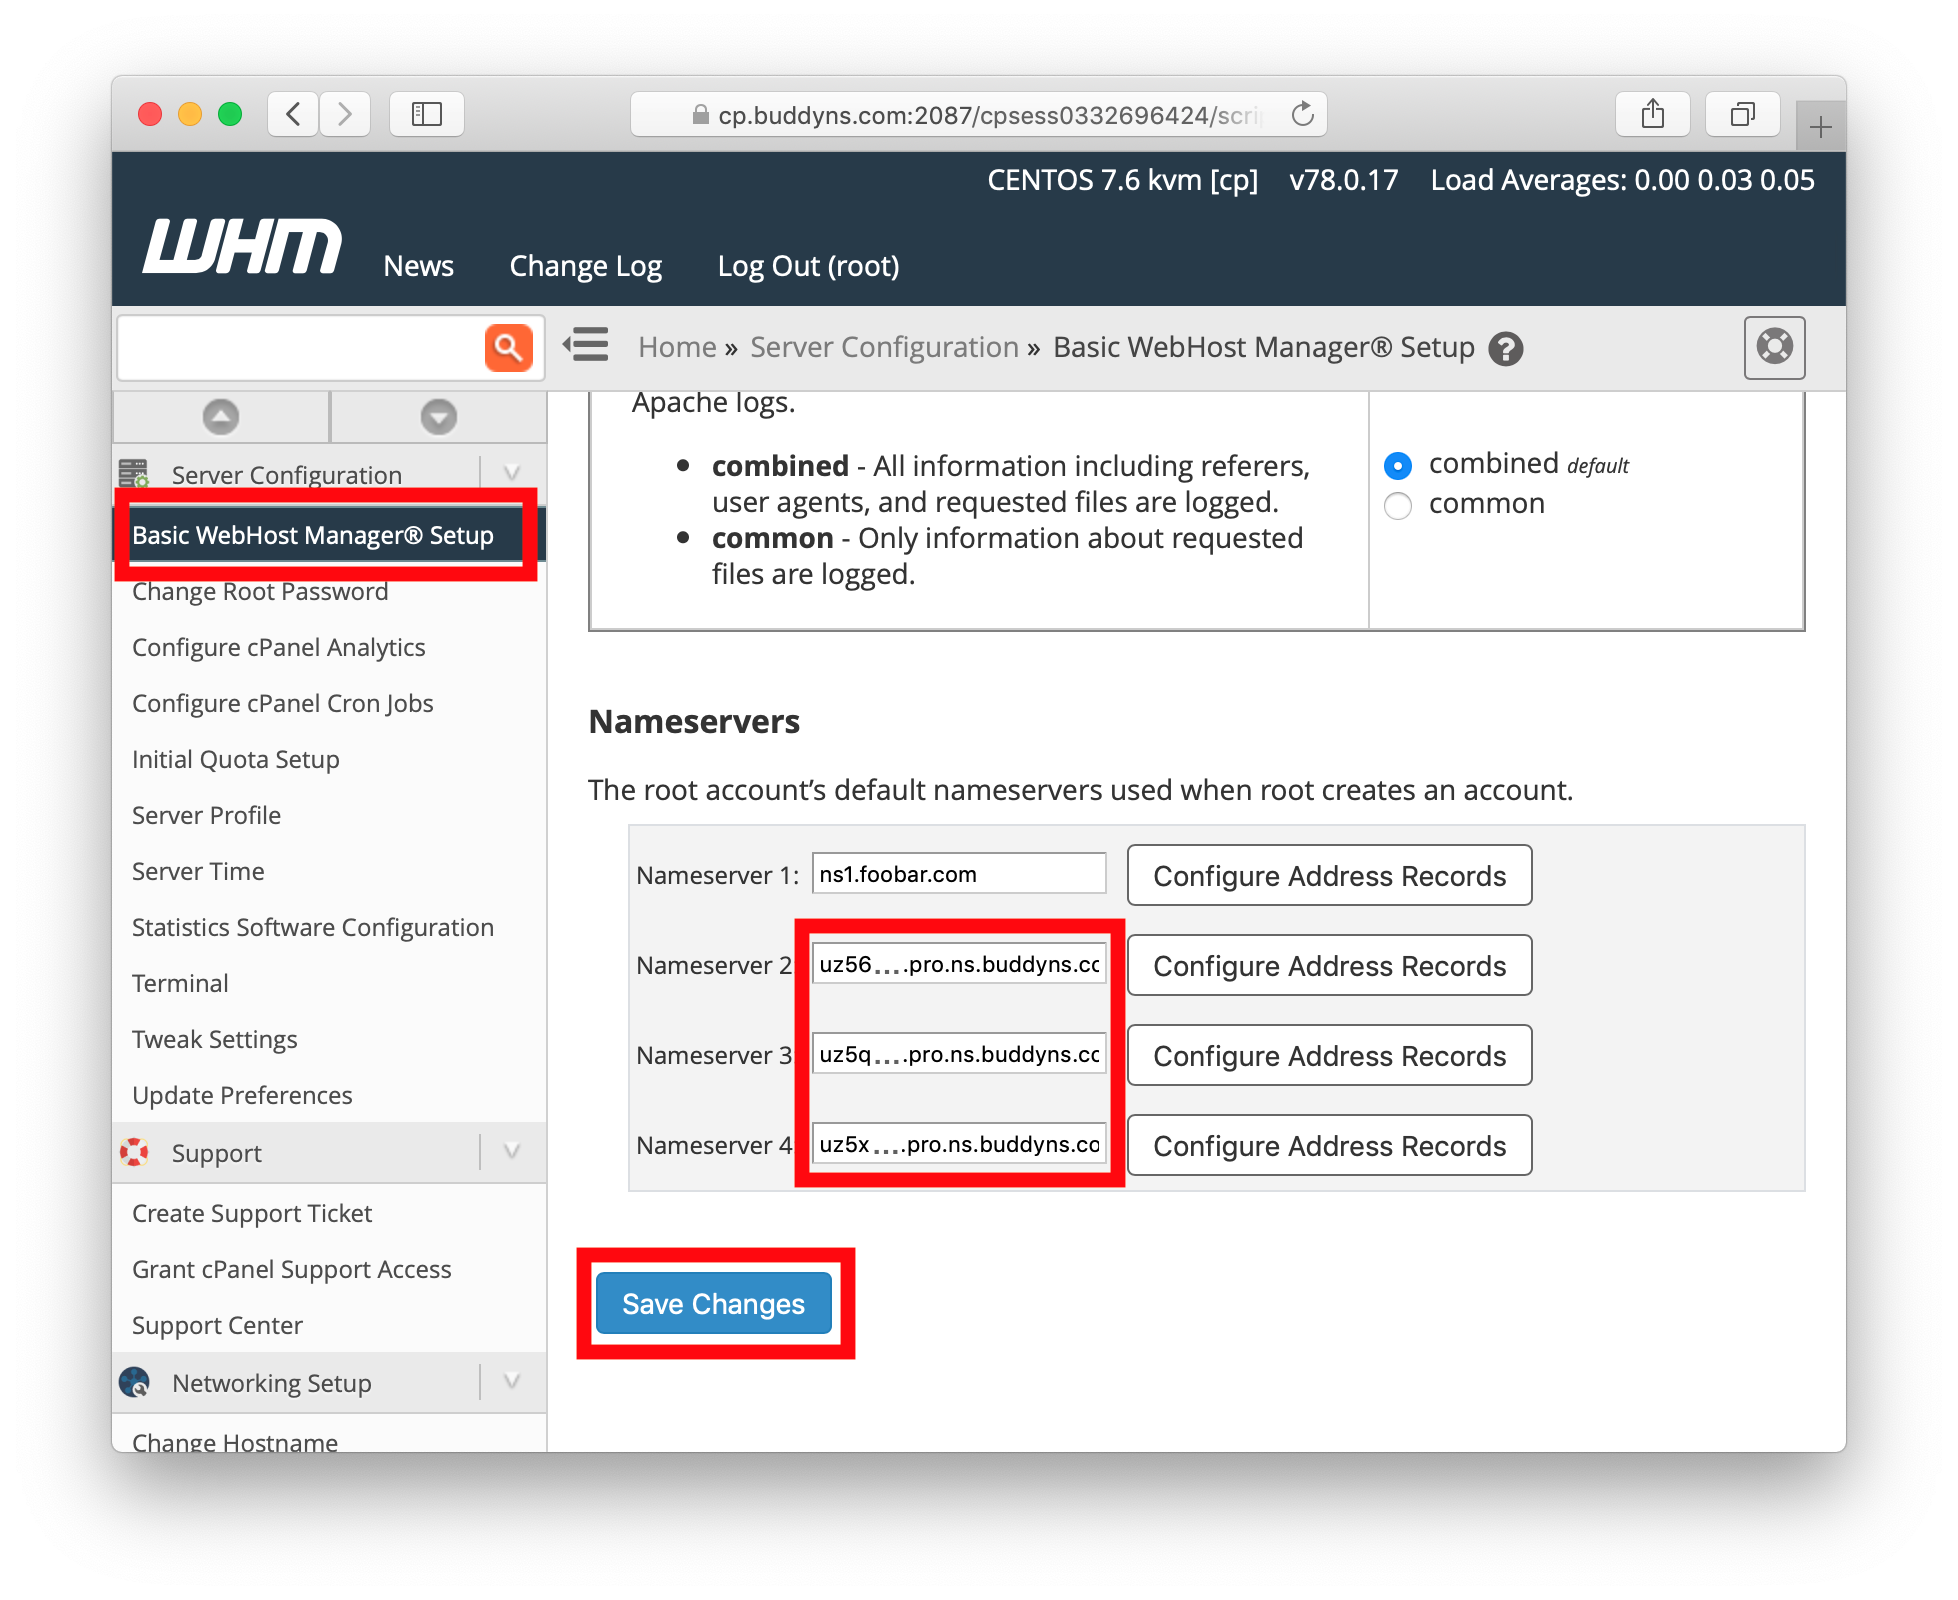The image size is (1958, 1600).
Task: Click the Networking Setup globe icon
Action: pos(134,1382)
